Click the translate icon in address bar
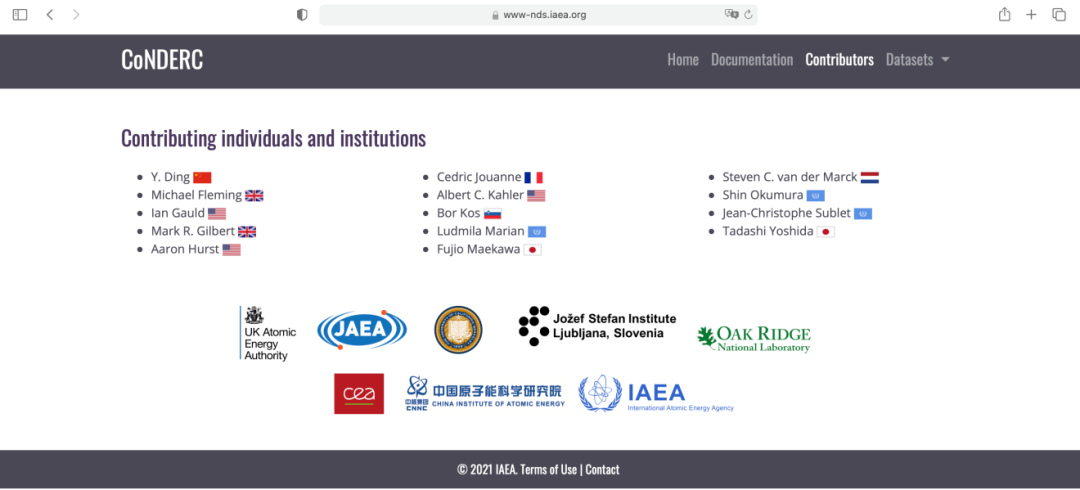This screenshot has width=1080, height=490. (731, 14)
